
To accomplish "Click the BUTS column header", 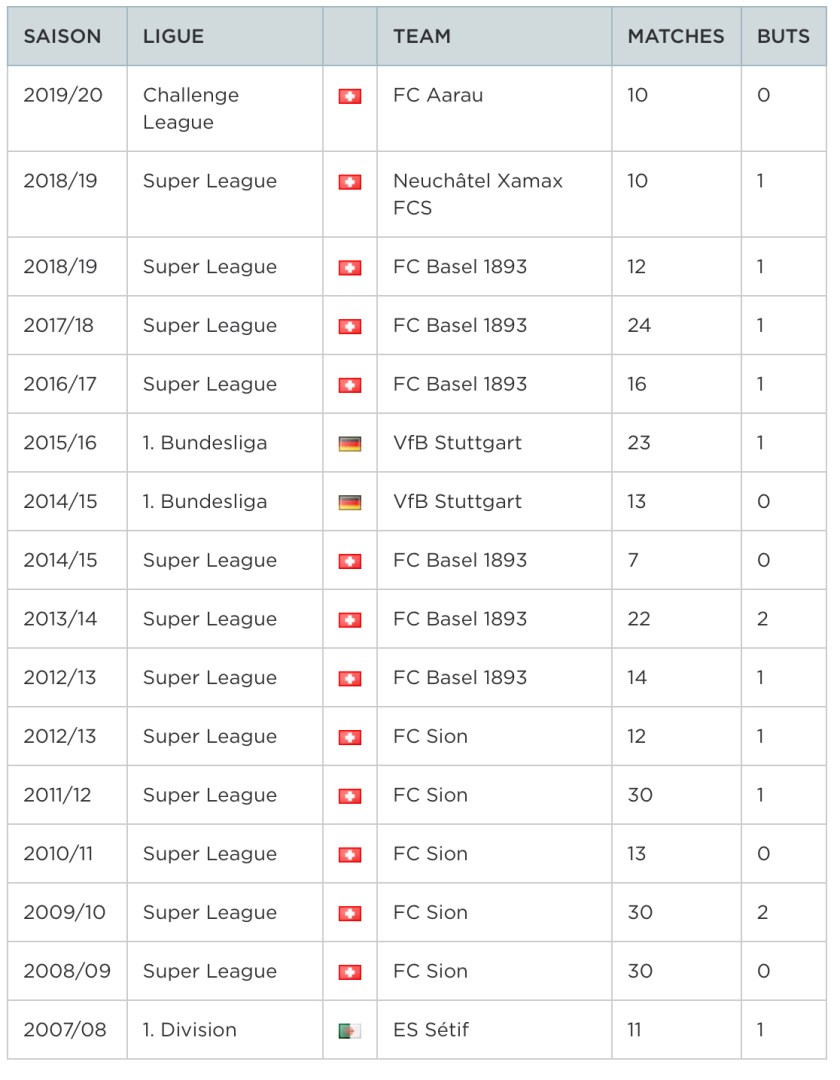I will tap(783, 37).
